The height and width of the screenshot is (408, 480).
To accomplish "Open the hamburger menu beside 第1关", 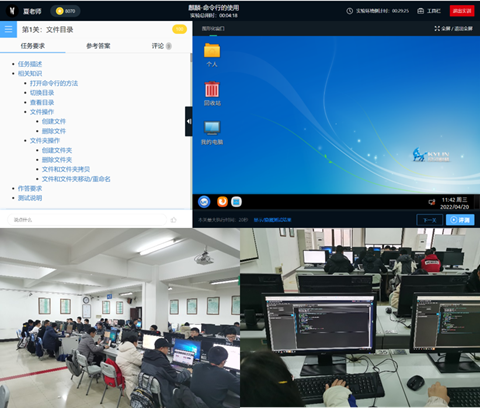I will tap(8, 29).
